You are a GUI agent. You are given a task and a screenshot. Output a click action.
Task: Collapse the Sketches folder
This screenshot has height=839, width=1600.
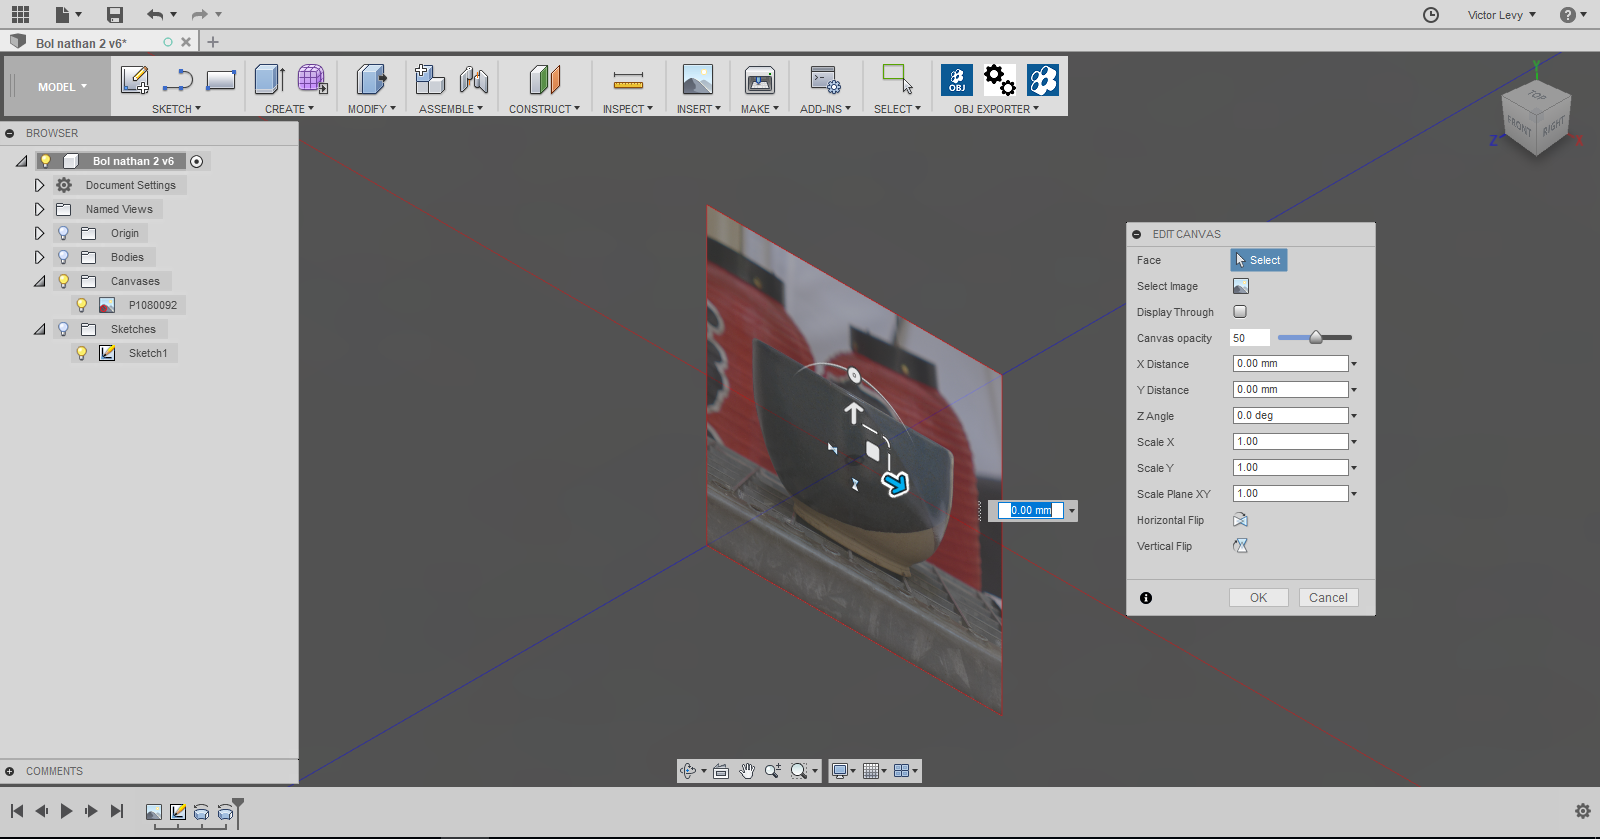pos(39,329)
